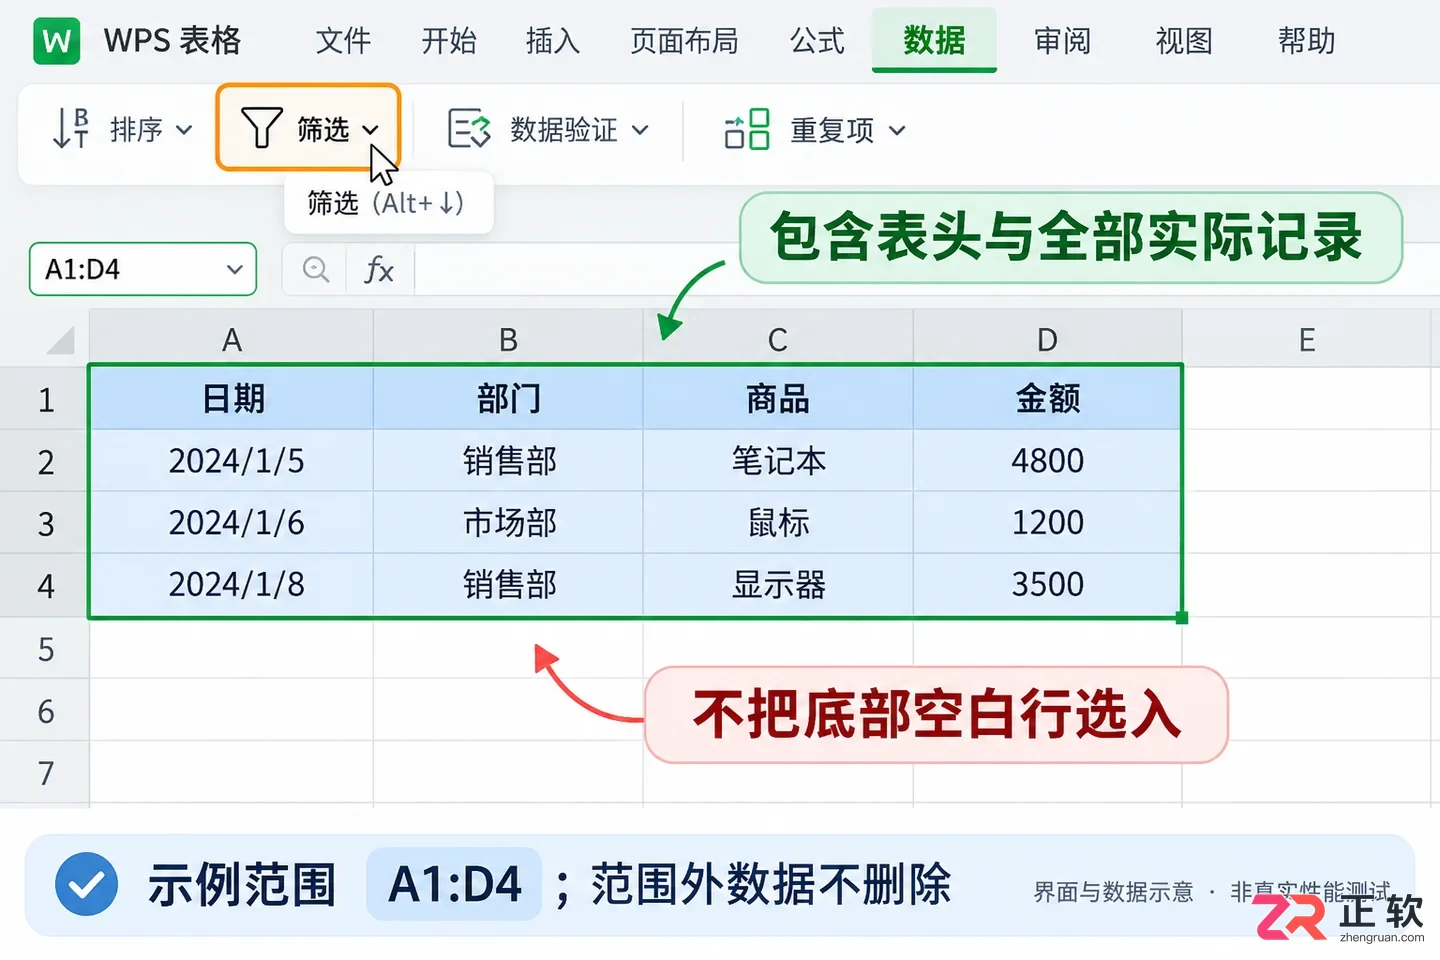The width and height of the screenshot is (1440, 960).
Task: Click cell containing 笔记本
Action: click(778, 461)
